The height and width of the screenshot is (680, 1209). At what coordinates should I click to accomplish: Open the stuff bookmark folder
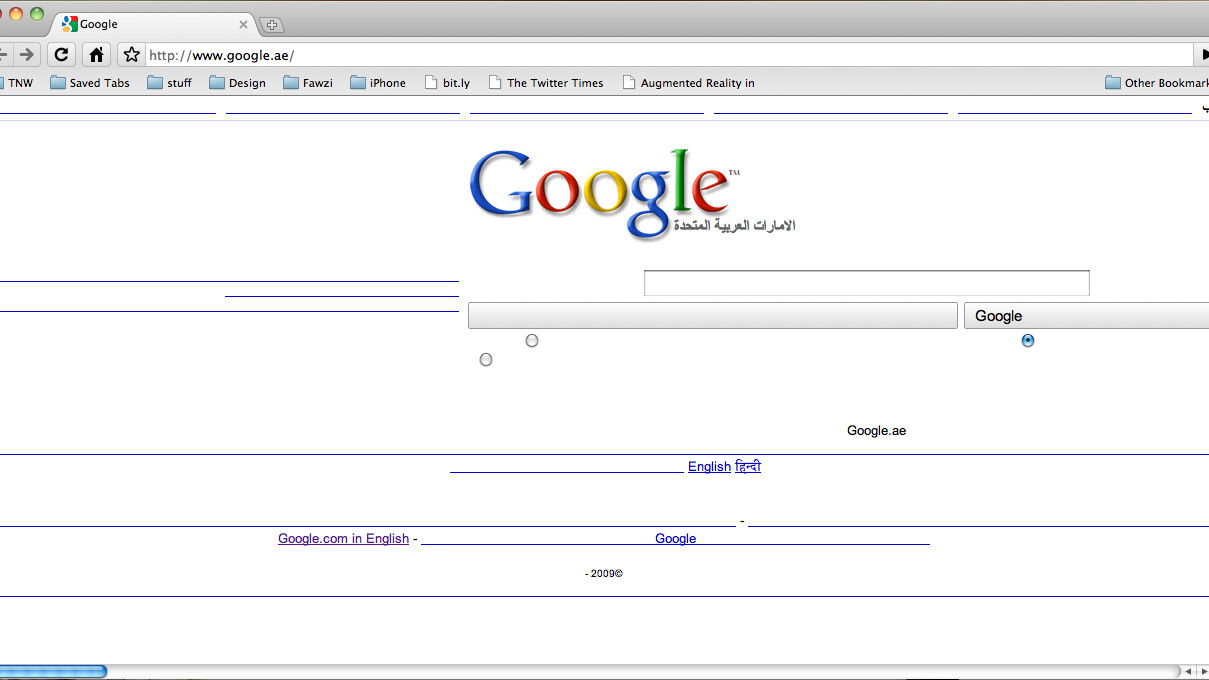point(169,83)
